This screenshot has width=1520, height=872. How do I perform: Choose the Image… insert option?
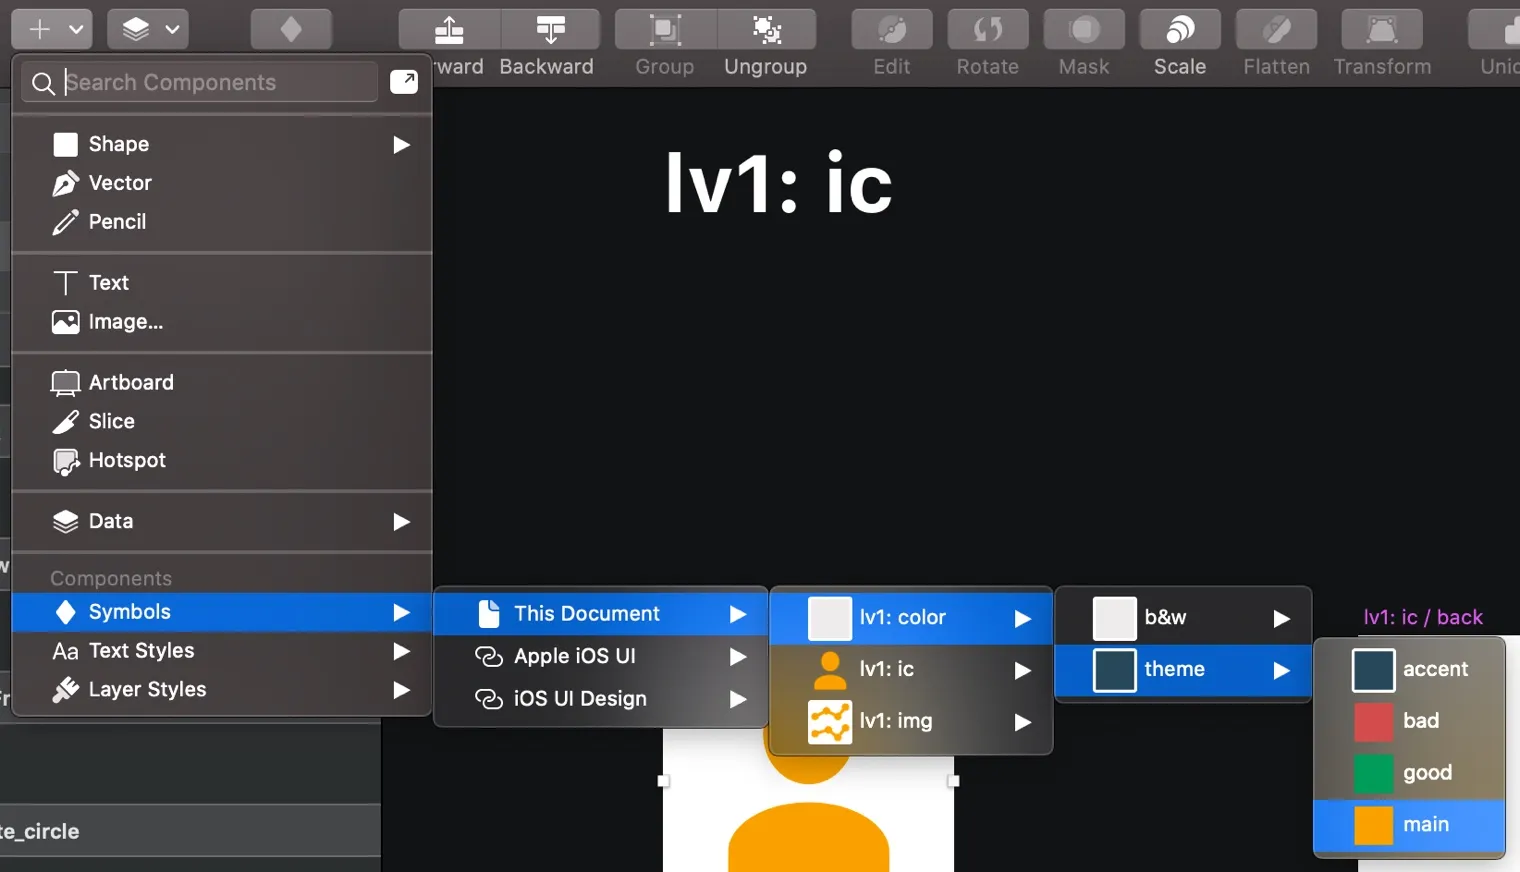coord(125,322)
